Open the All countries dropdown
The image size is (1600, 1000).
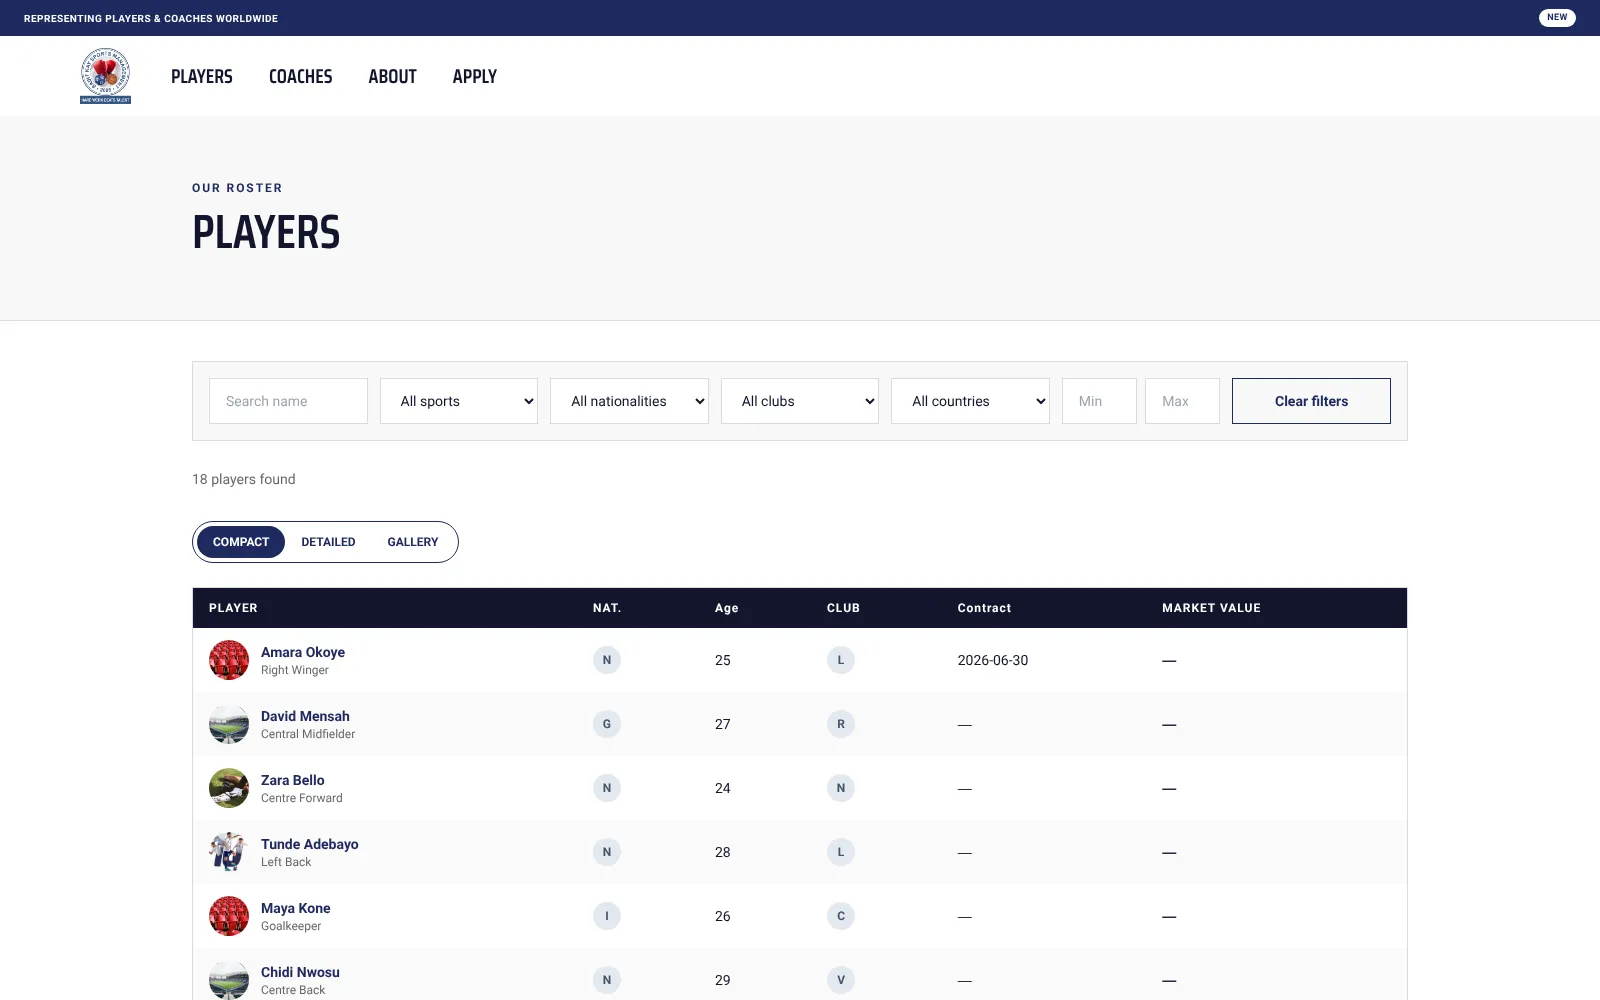970,401
